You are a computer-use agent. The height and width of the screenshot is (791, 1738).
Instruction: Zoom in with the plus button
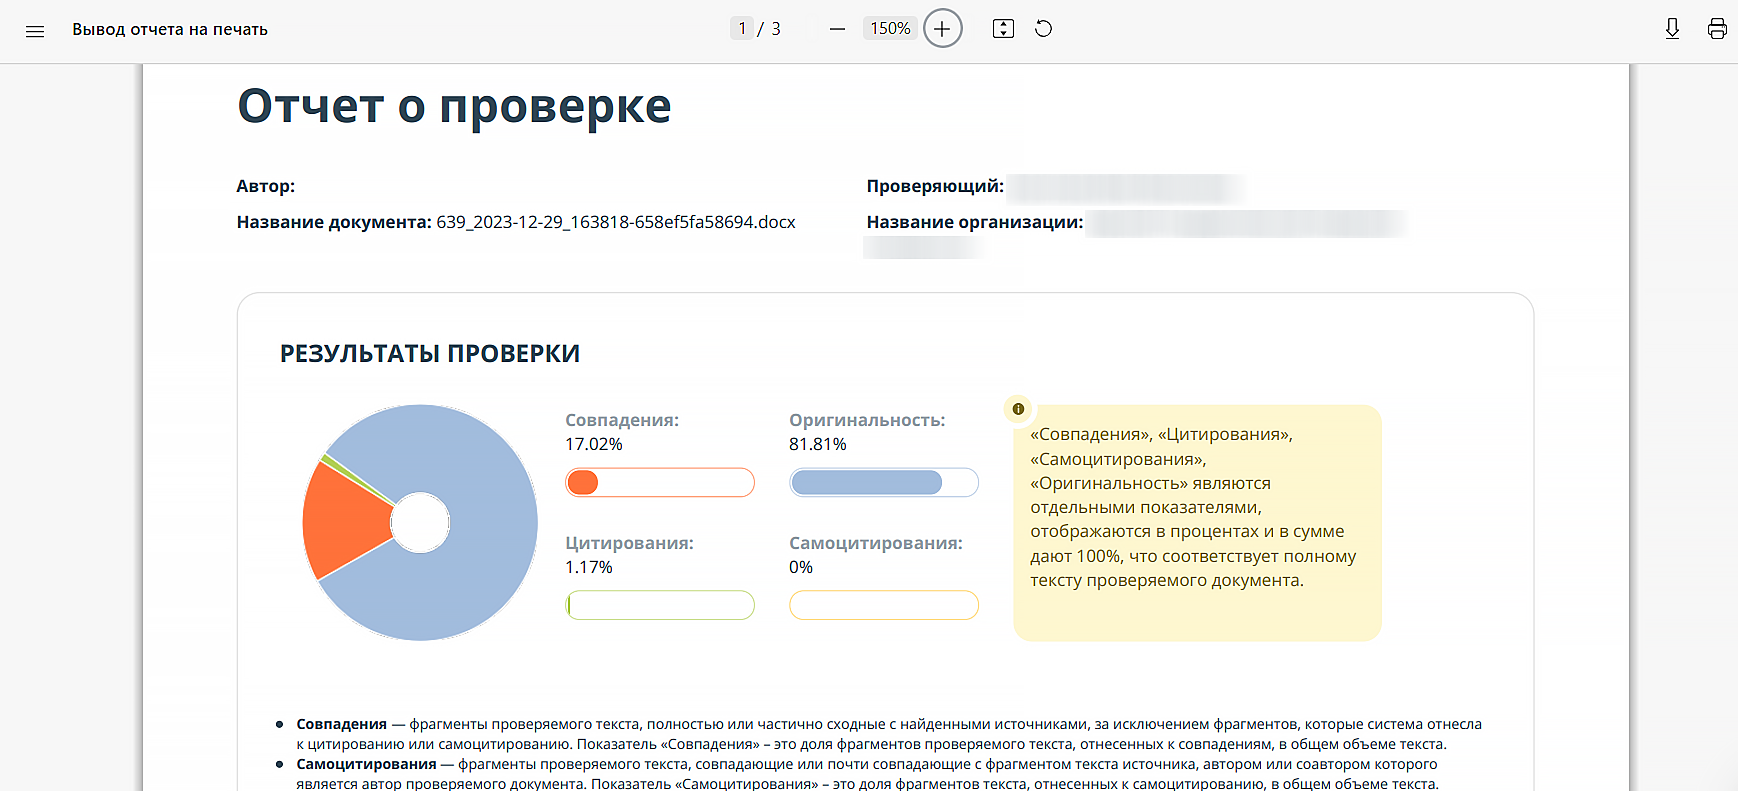tap(942, 29)
